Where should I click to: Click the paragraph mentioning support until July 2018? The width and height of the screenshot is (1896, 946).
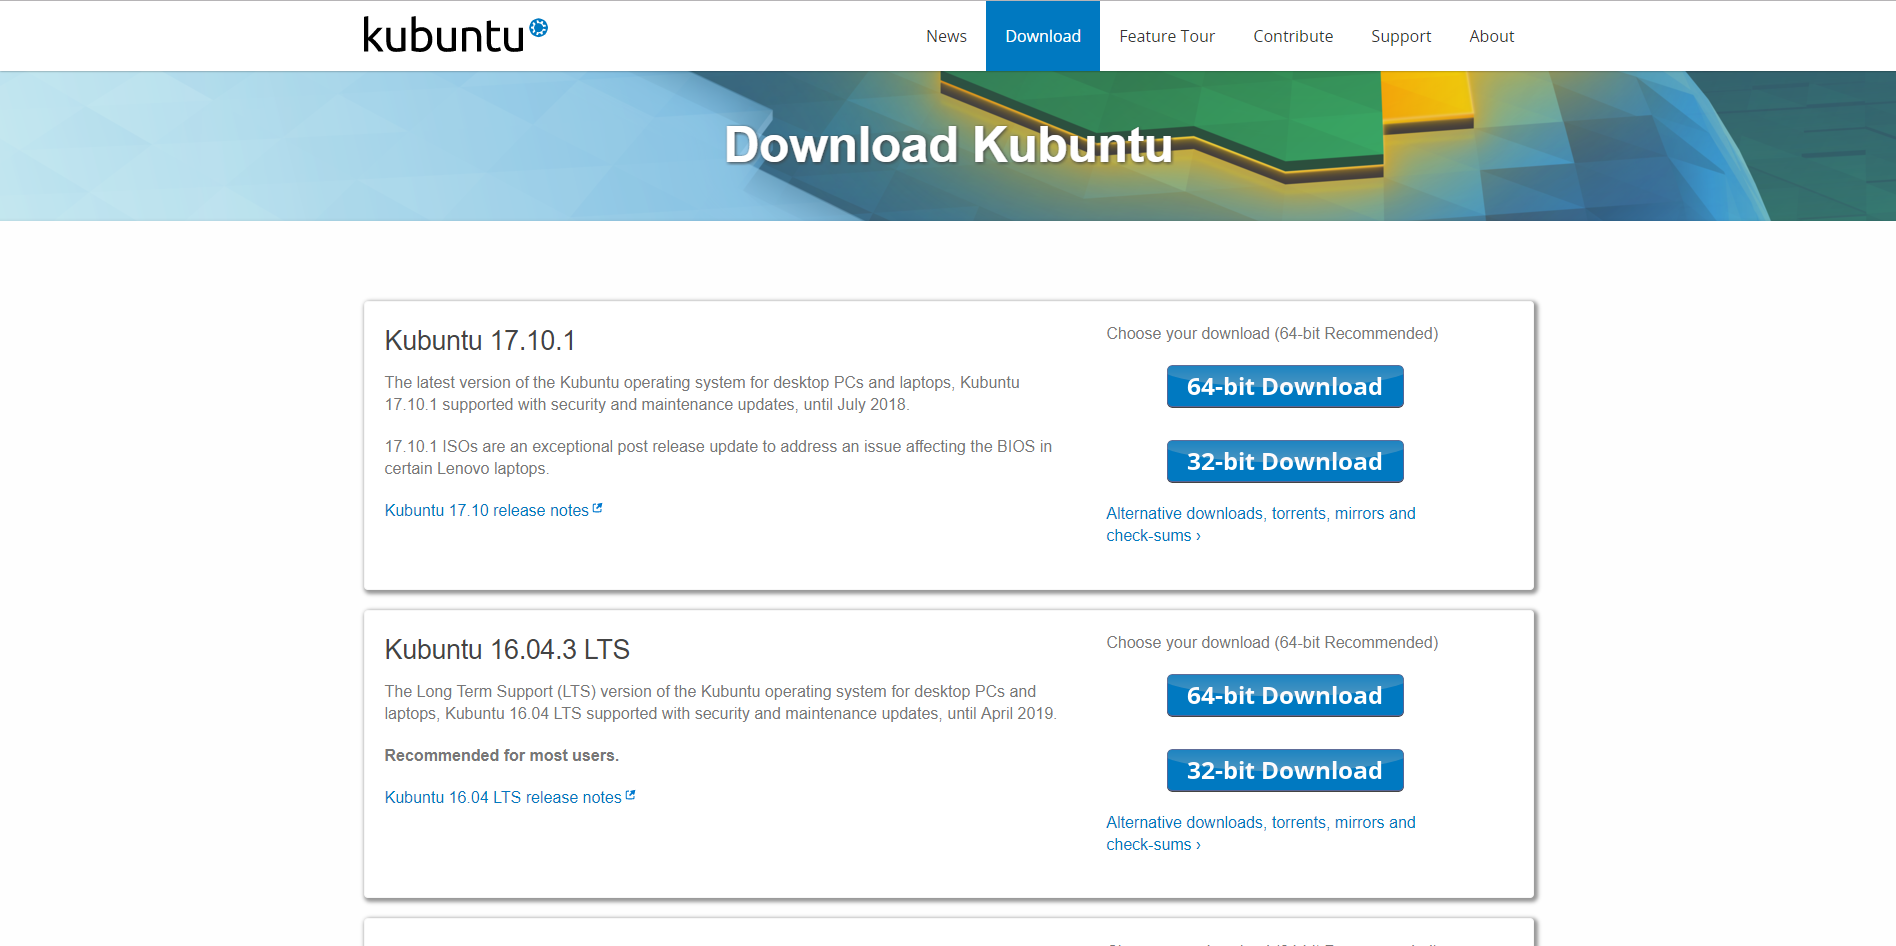point(702,393)
